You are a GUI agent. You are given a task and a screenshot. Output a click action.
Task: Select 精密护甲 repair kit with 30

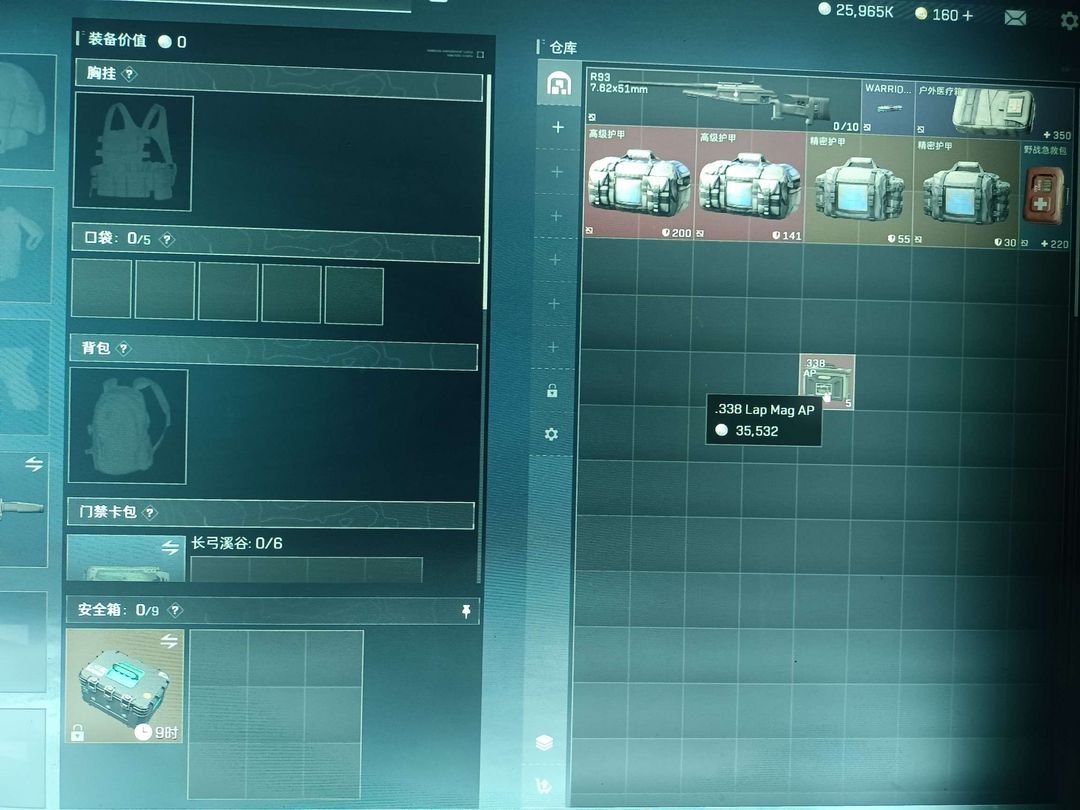[x=966, y=194]
